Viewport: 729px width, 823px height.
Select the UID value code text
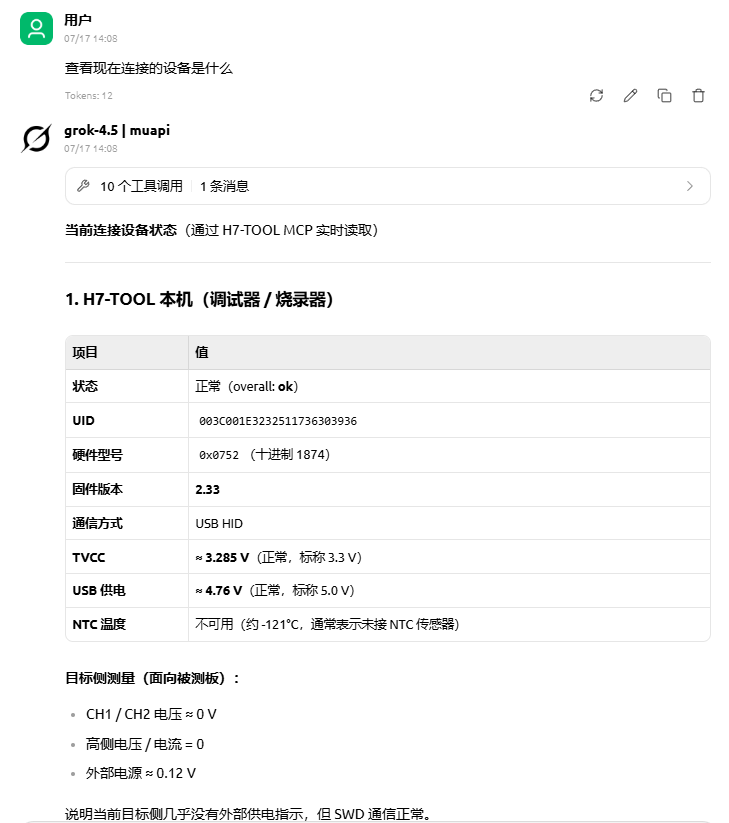278,421
